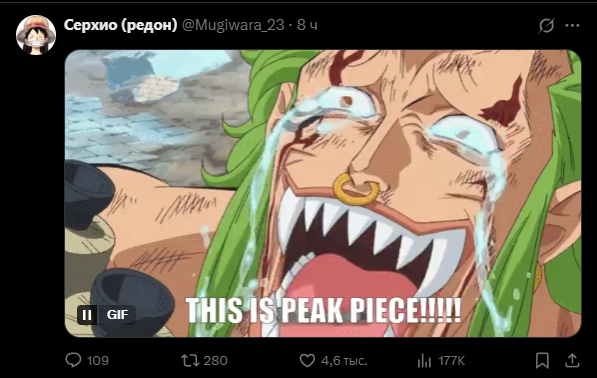
Task: Open the @Mugiwara_23 handle link
Action: pyautogui.click(x=233, y=25)
